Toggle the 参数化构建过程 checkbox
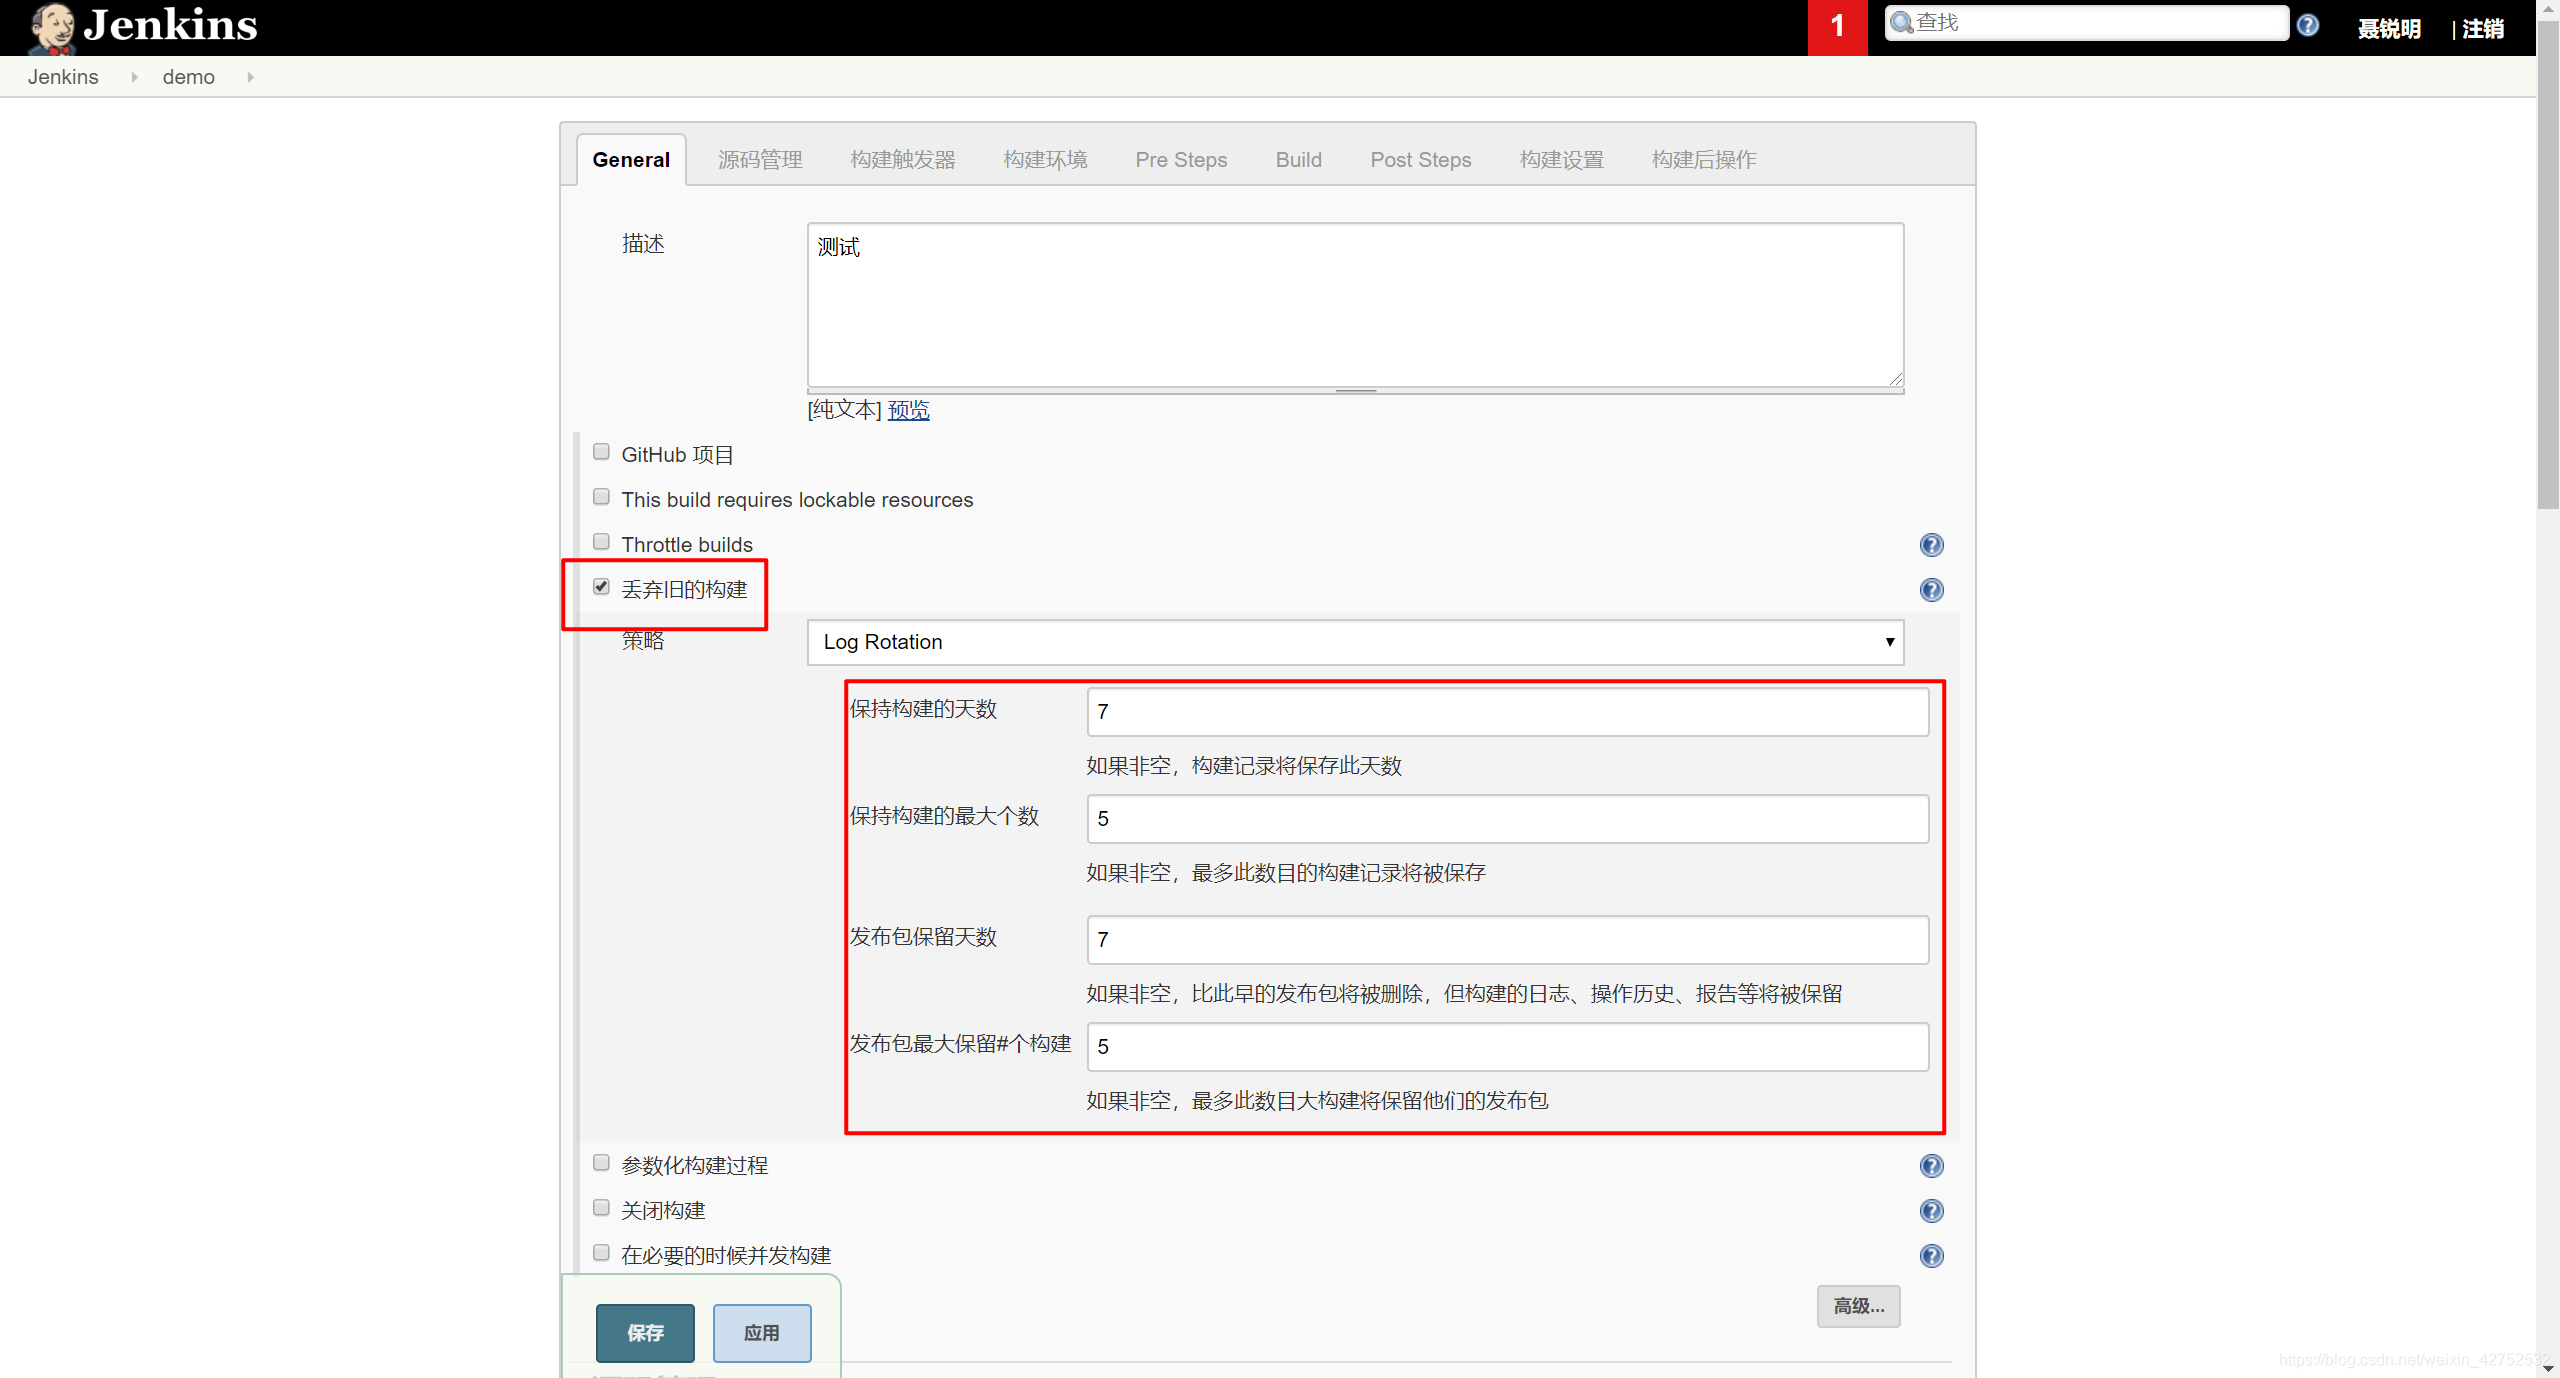Image resolution: width=2560 pixels, height=1378 pixels. tap(602, 1162)
